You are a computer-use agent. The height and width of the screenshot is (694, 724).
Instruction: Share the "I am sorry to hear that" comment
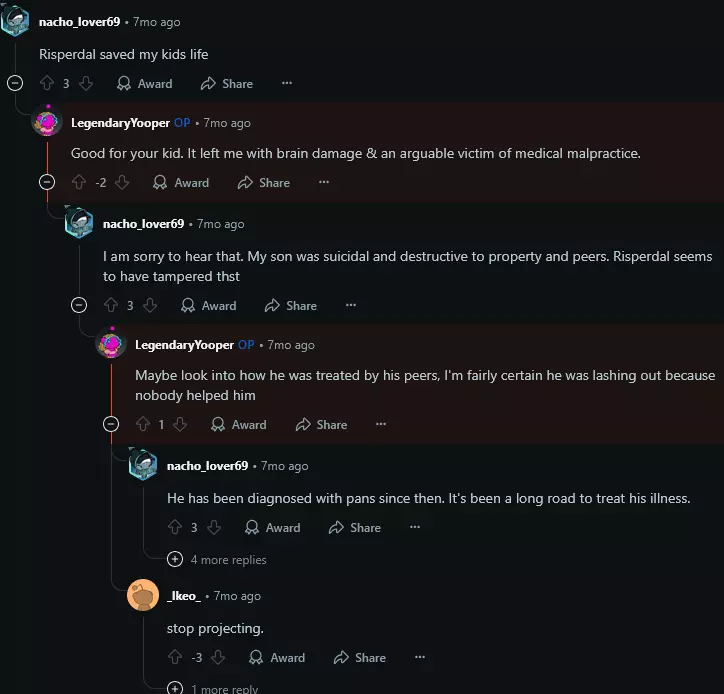(x=291, y=305)
